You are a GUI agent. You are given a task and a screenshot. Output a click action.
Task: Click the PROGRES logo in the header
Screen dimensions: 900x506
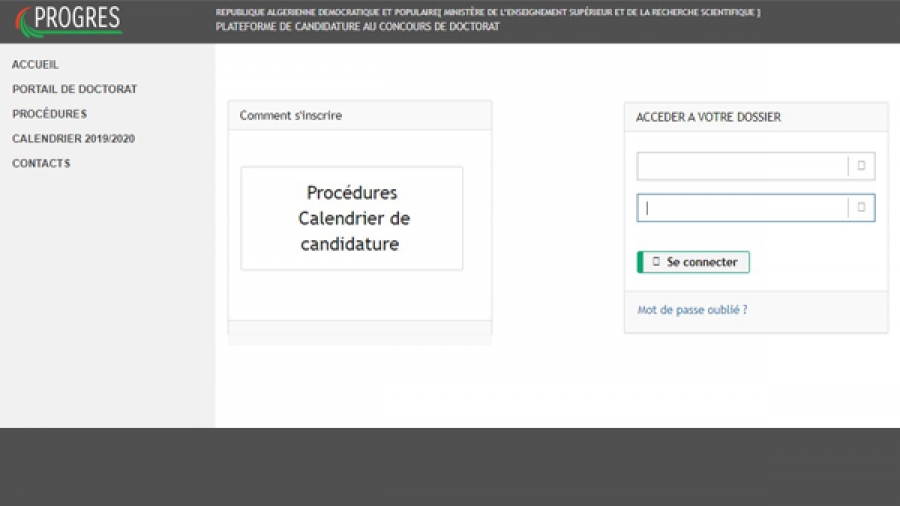69,21
